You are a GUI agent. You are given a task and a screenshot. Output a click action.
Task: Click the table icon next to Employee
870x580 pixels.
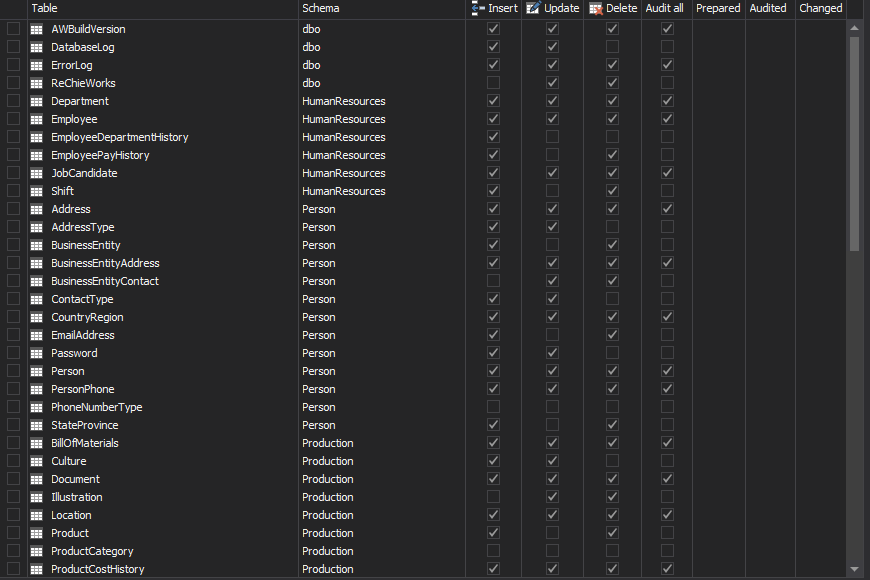pyautogui.click(x=37, y=119)
